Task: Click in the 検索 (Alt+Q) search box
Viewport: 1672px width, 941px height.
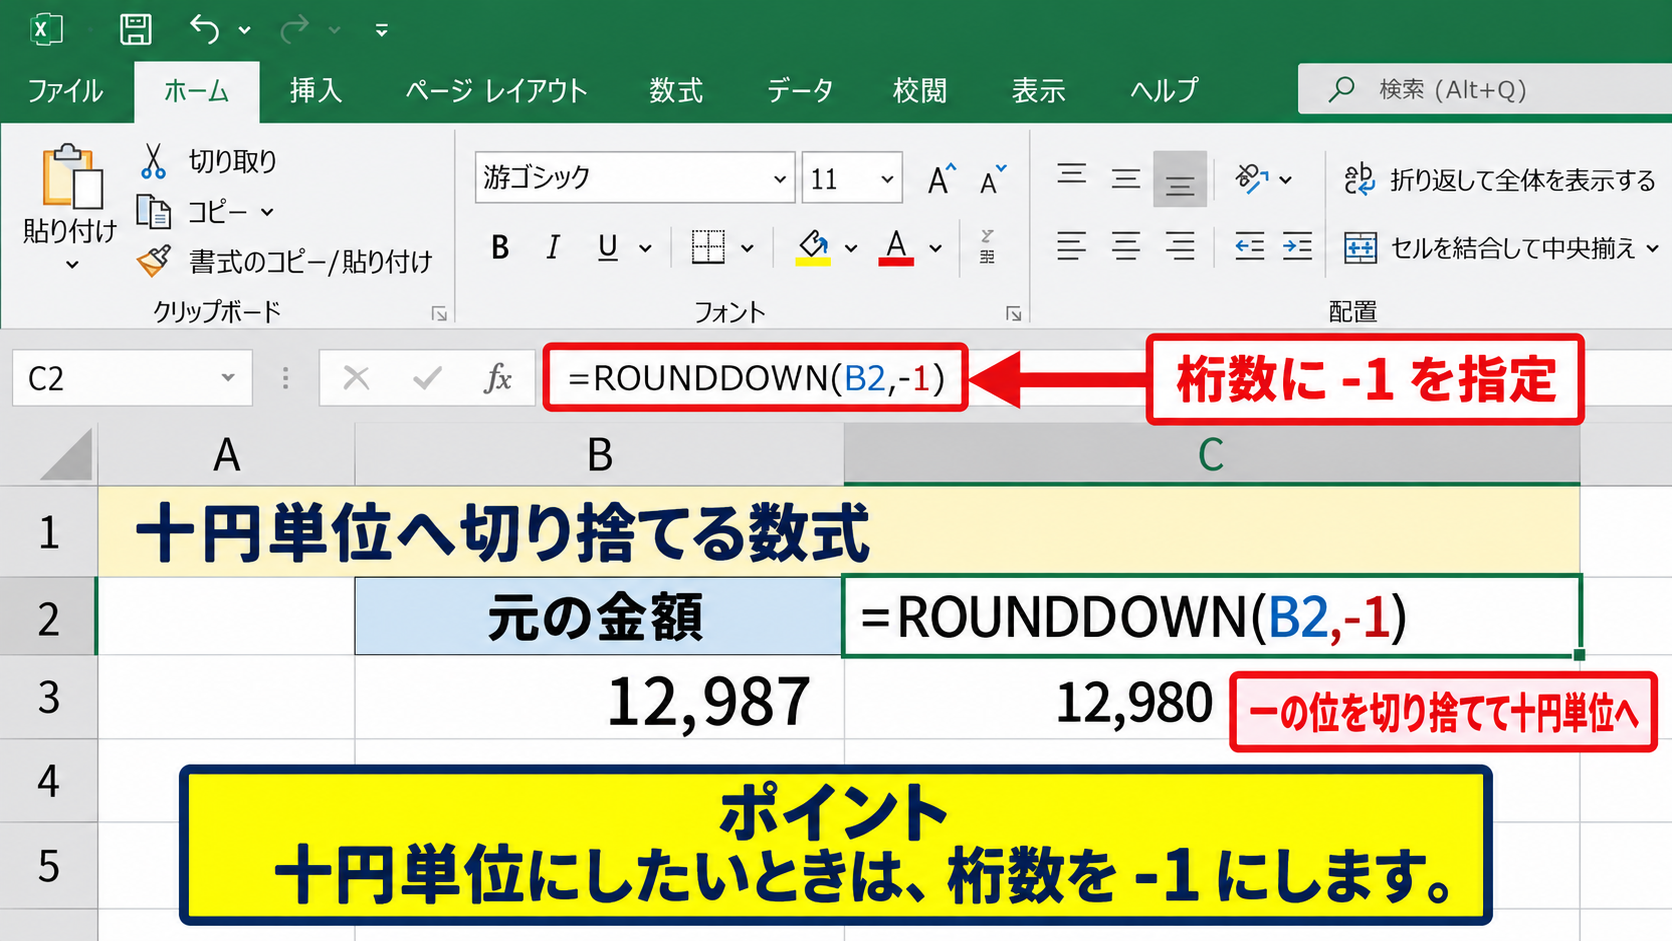Action: [x=1485, y=90]
